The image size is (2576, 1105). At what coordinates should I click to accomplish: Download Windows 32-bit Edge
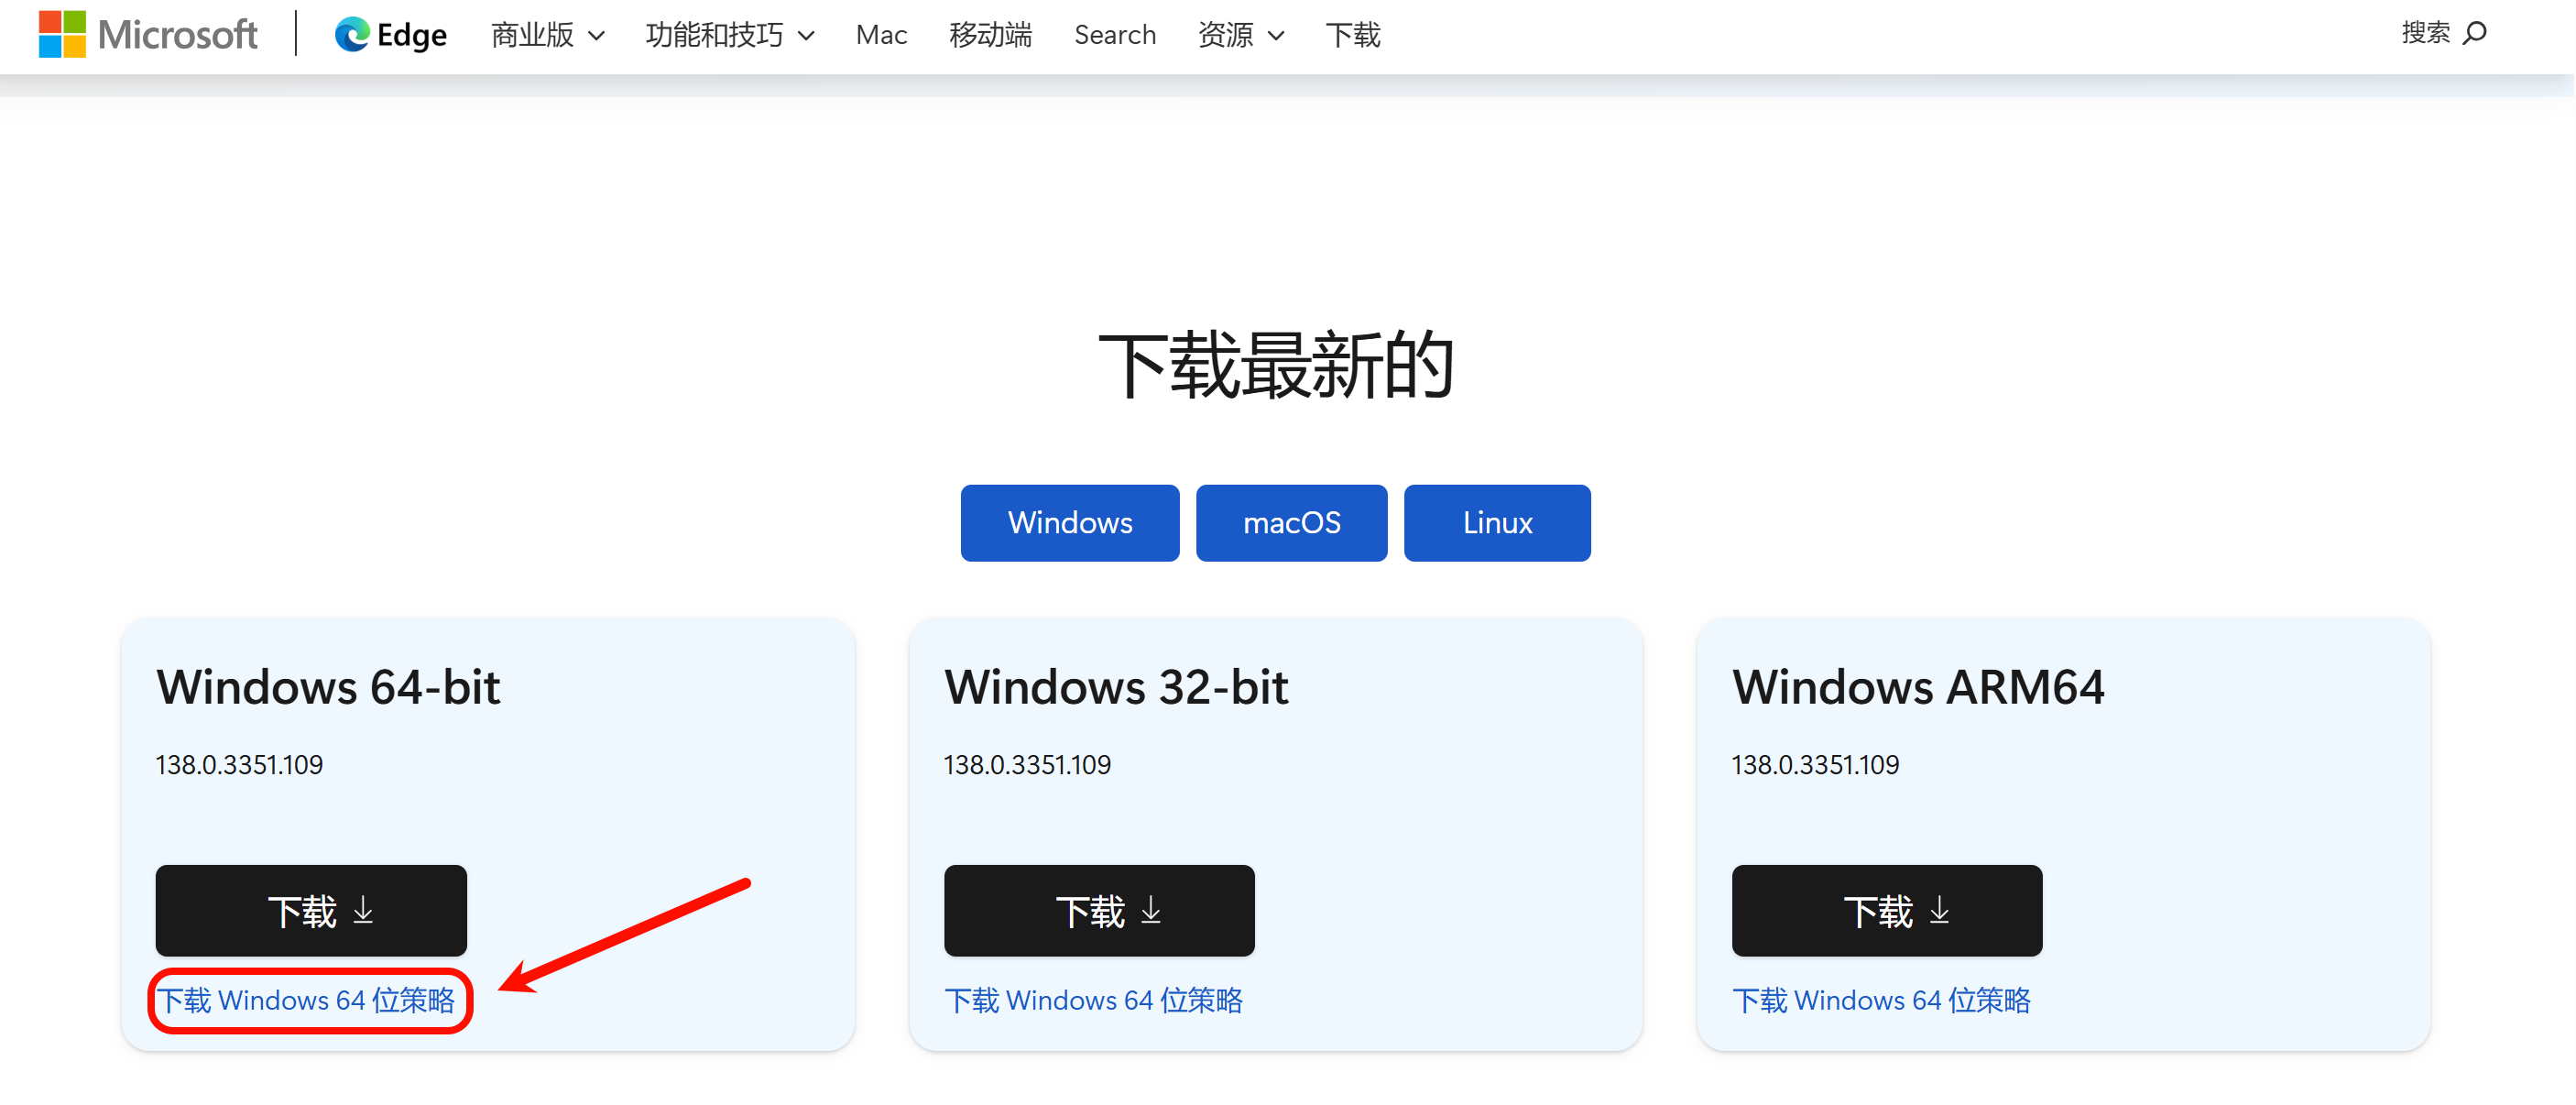click(x=1099, y=911)
